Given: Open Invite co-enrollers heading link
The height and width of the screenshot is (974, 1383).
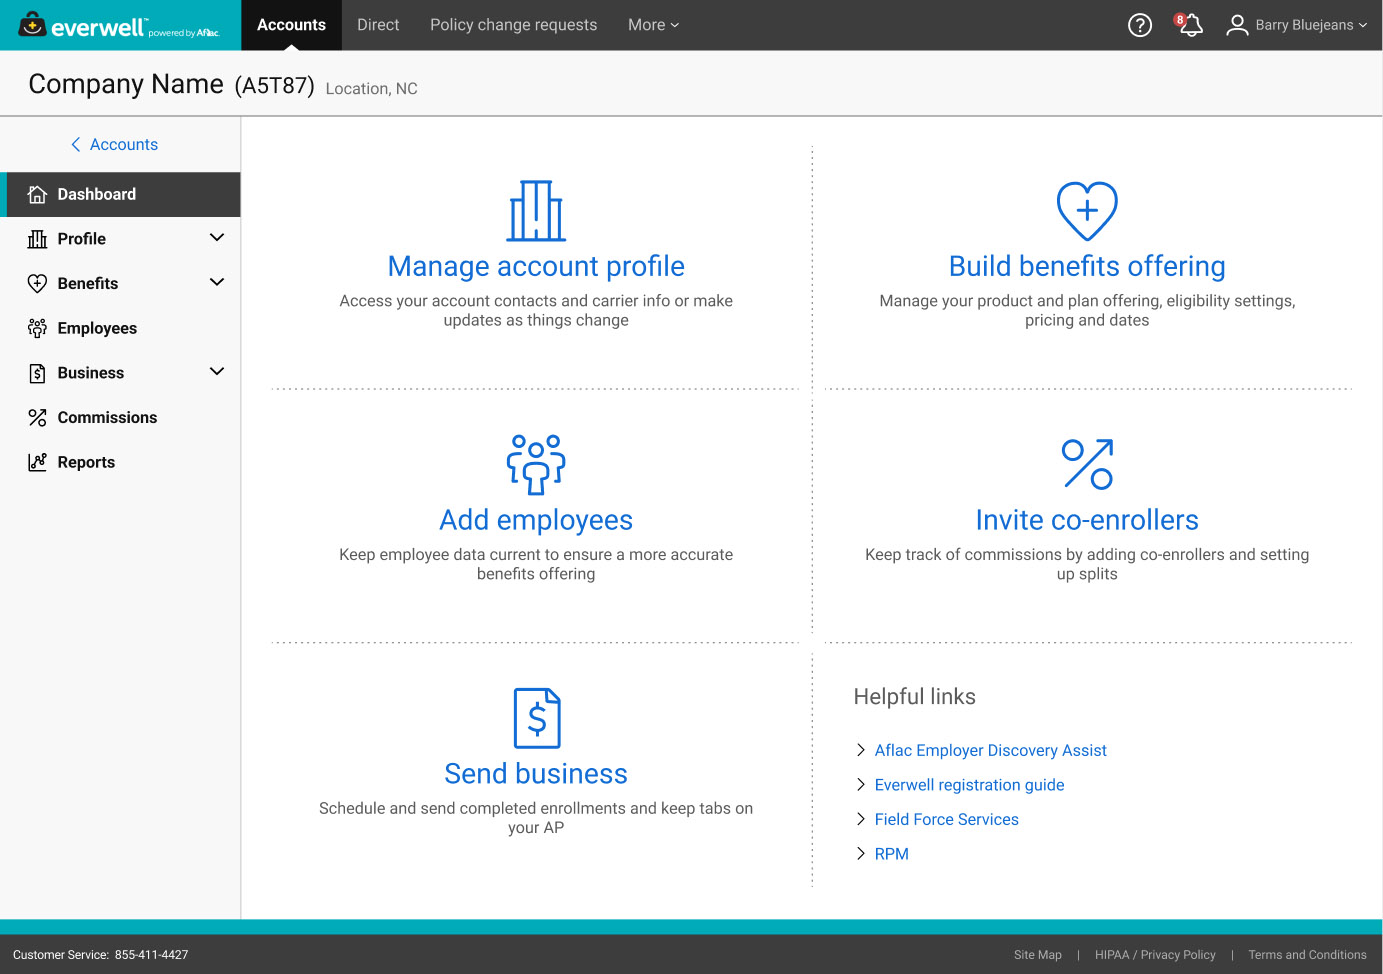Looking at the screenshot, I should click(1087, 520).
